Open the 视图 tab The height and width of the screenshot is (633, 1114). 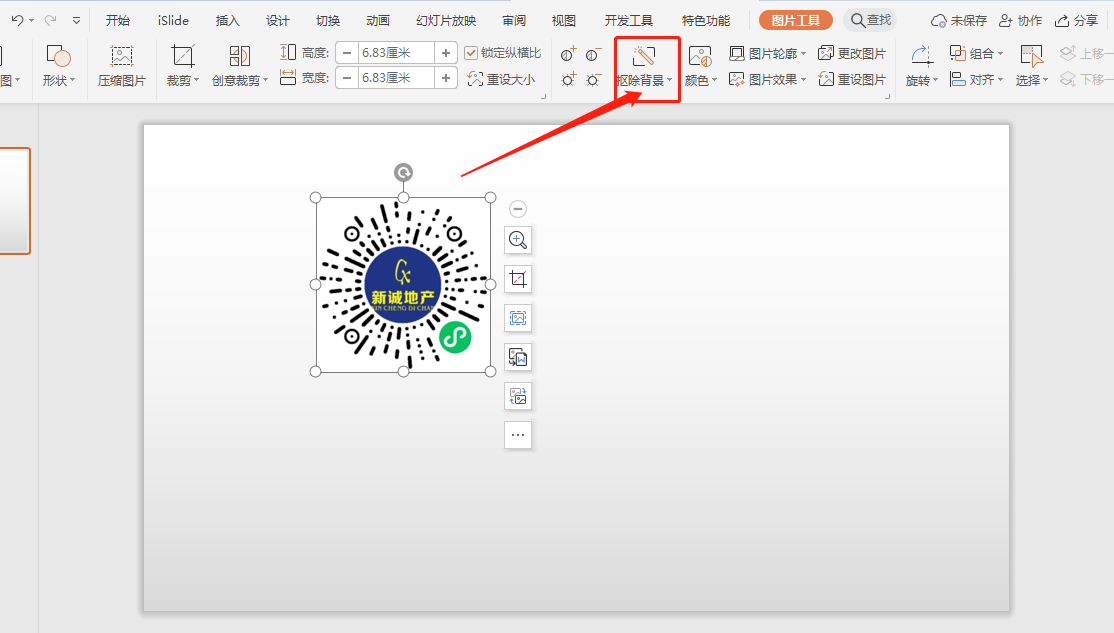coord(564,21)
